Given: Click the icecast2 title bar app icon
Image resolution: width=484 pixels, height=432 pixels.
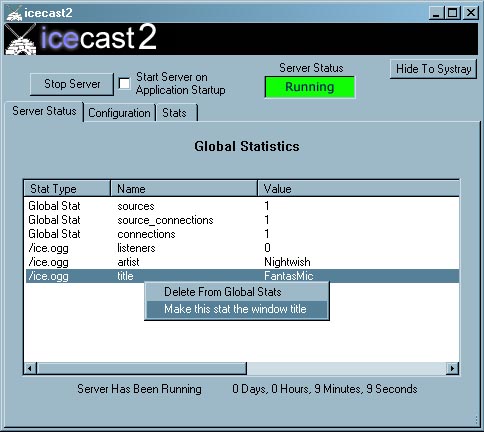Looking at the screenshot, I should click(x=14, y=13).
